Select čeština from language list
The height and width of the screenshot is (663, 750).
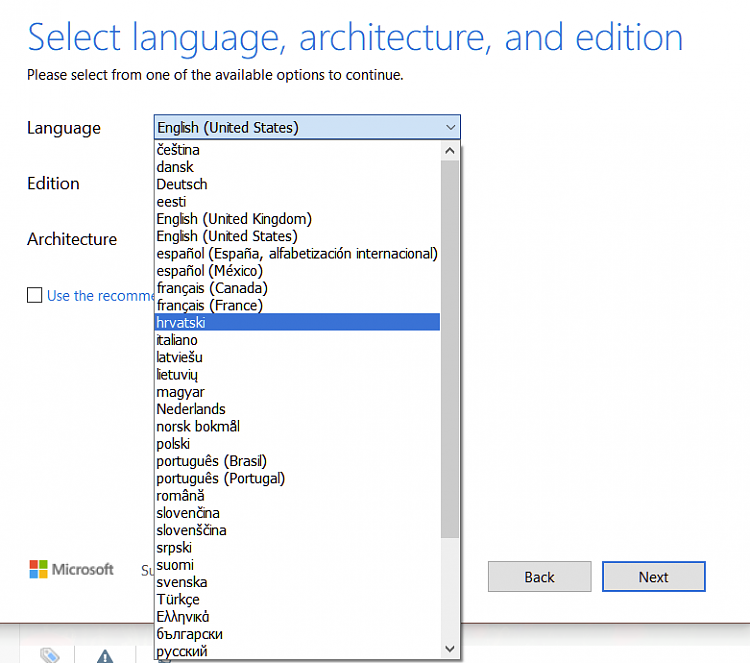(298, 150)
